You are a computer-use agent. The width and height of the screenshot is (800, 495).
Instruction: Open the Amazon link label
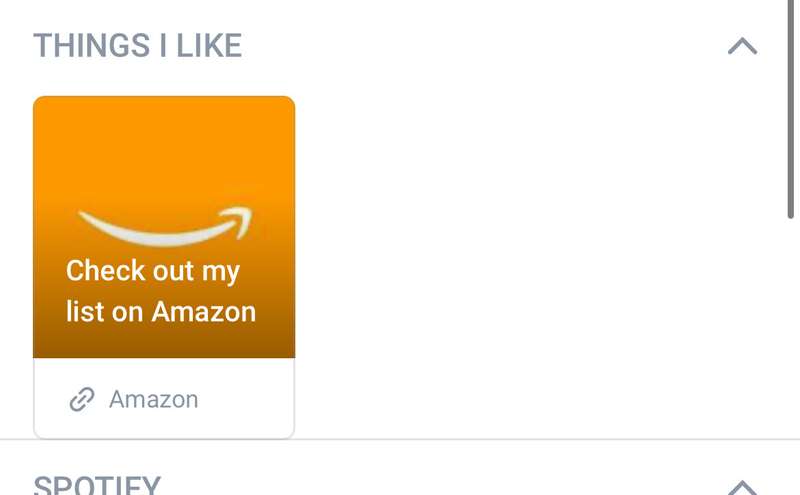tap(154, 399)
